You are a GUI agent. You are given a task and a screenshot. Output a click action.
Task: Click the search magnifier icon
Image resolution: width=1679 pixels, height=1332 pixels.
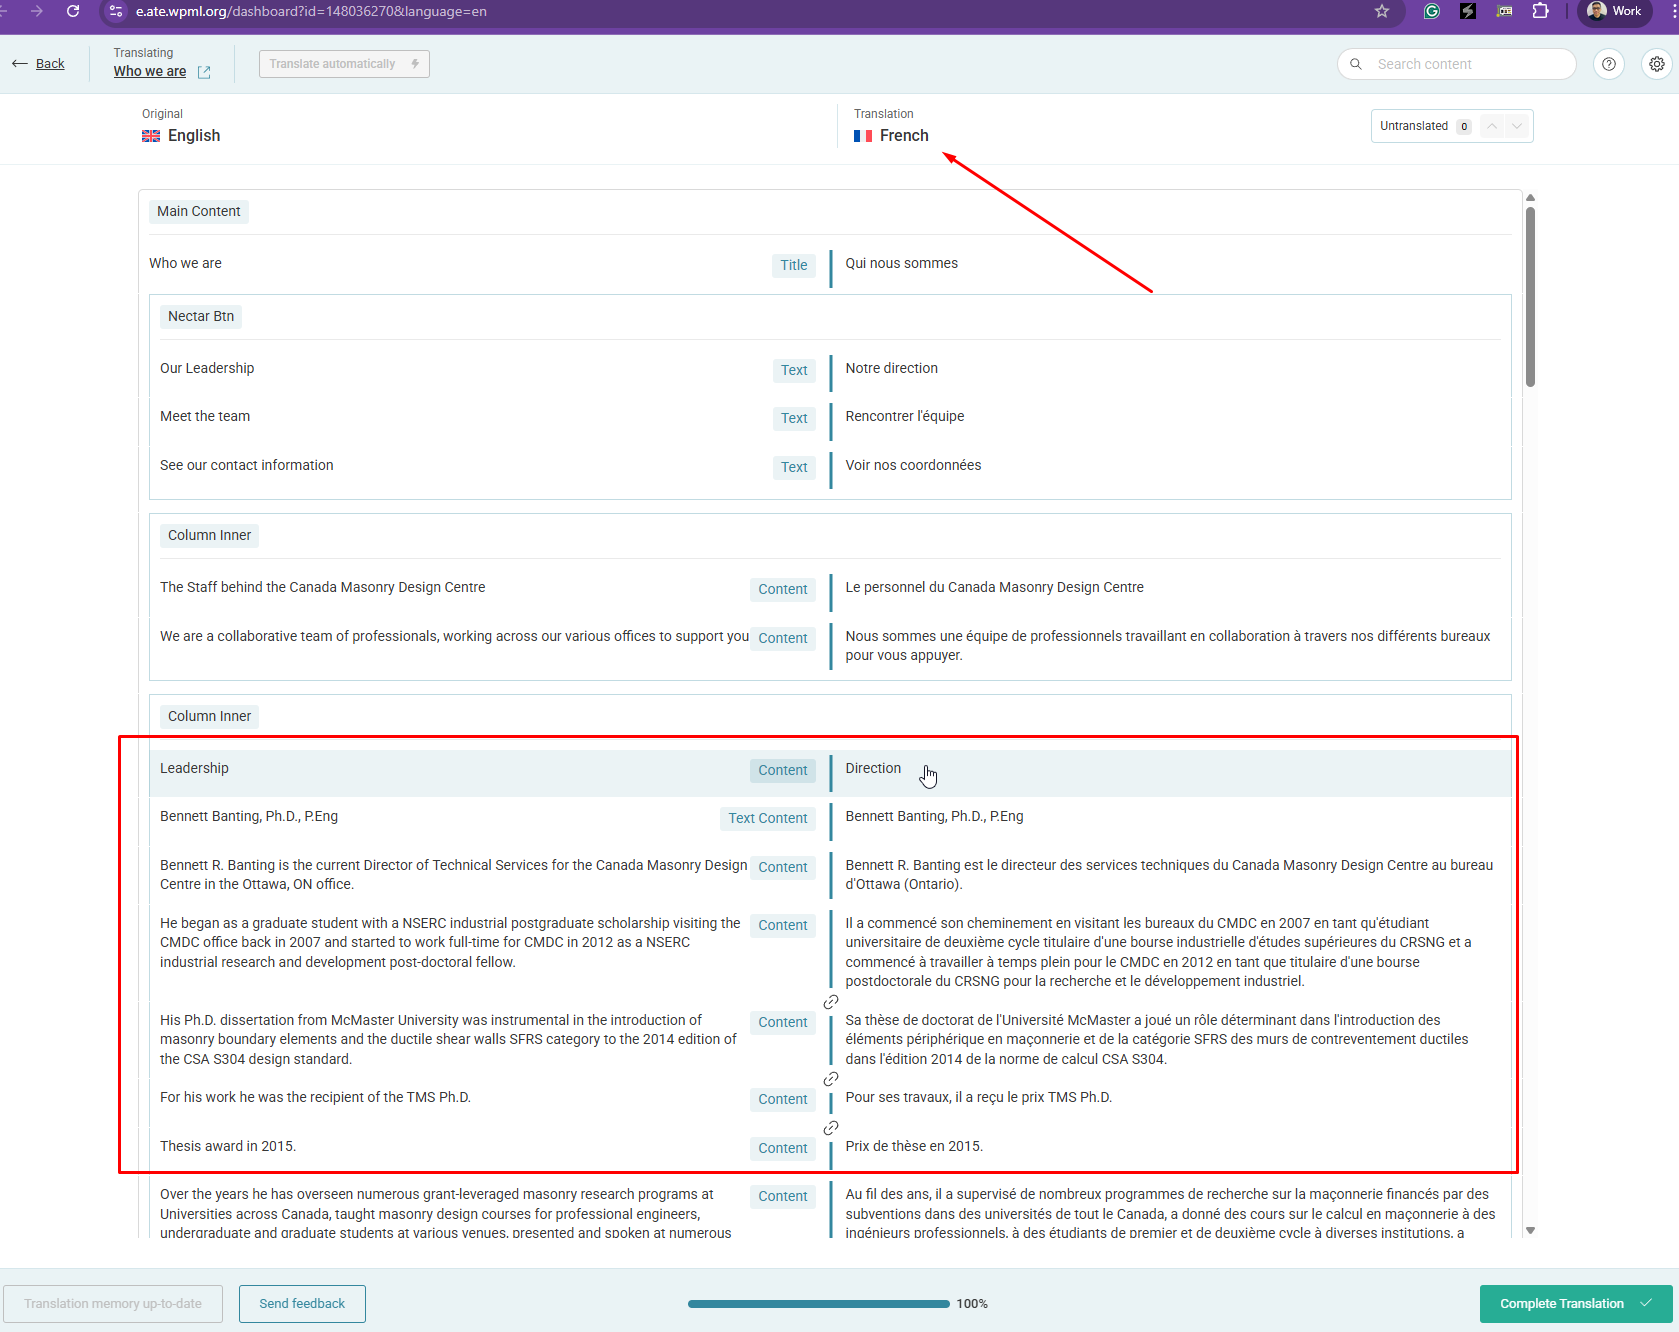click(x=1356, y=64)
